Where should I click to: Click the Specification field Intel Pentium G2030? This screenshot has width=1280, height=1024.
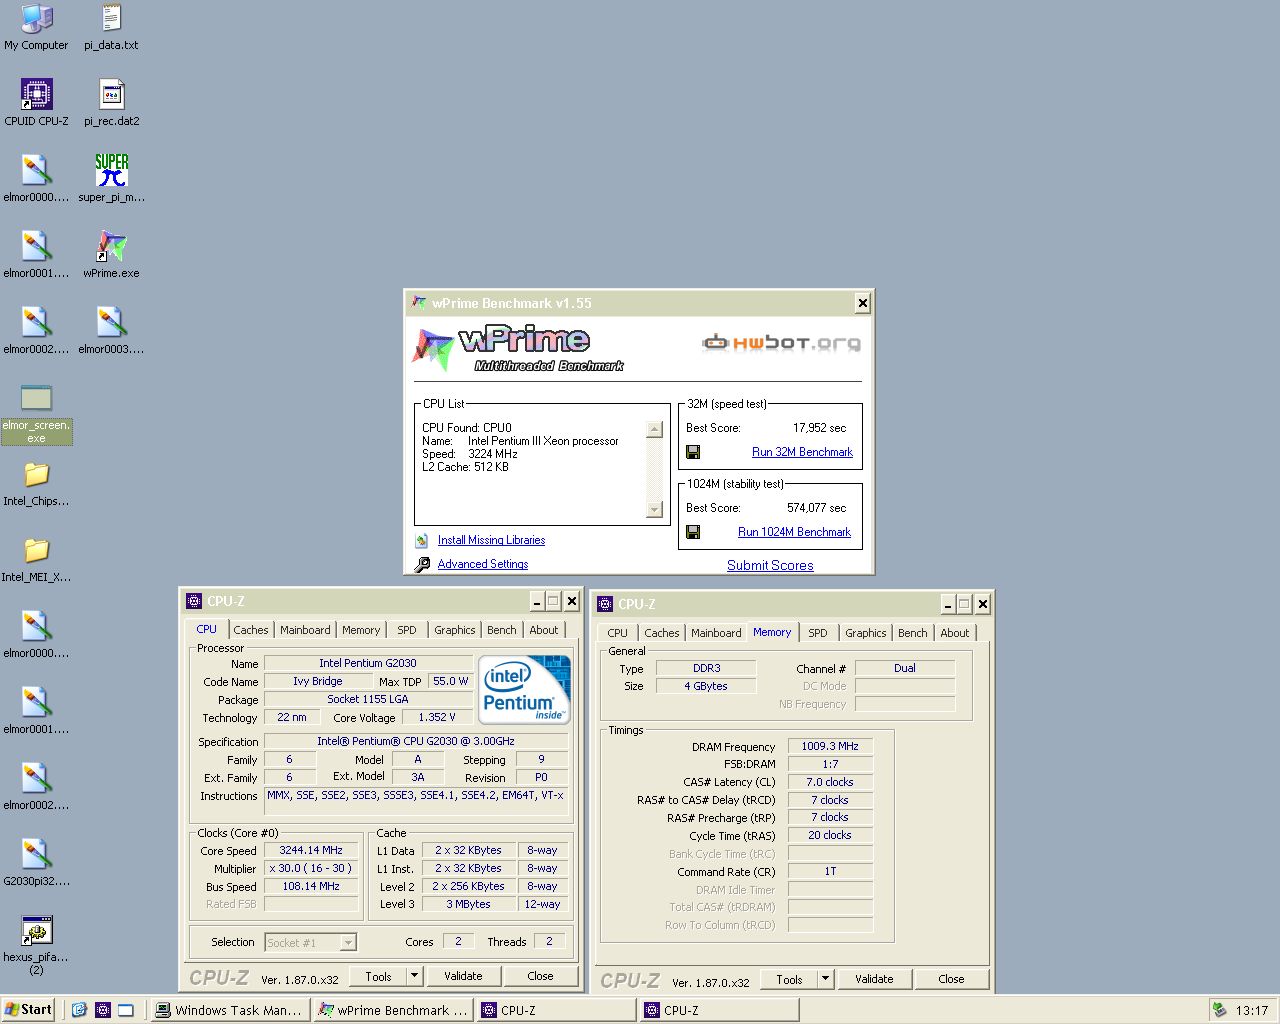[x=416, y=741]
